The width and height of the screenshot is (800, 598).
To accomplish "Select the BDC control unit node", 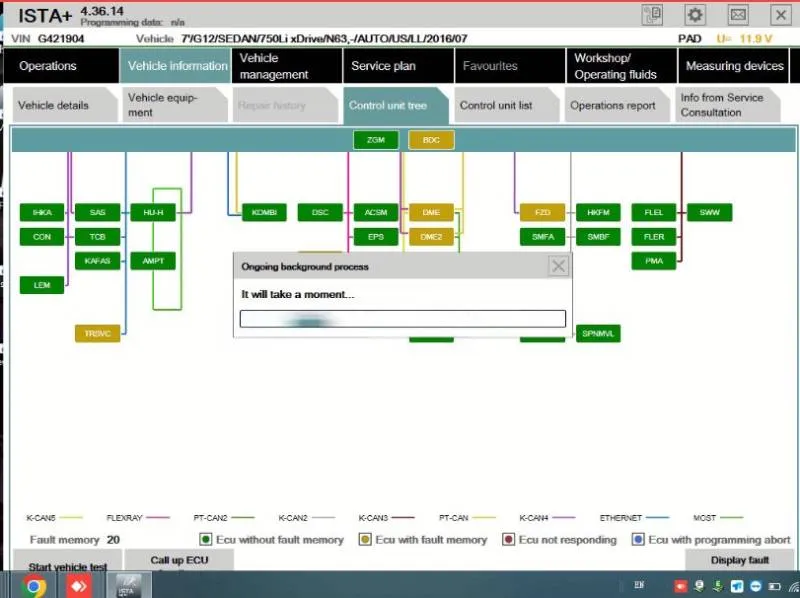I will [431, 140].
